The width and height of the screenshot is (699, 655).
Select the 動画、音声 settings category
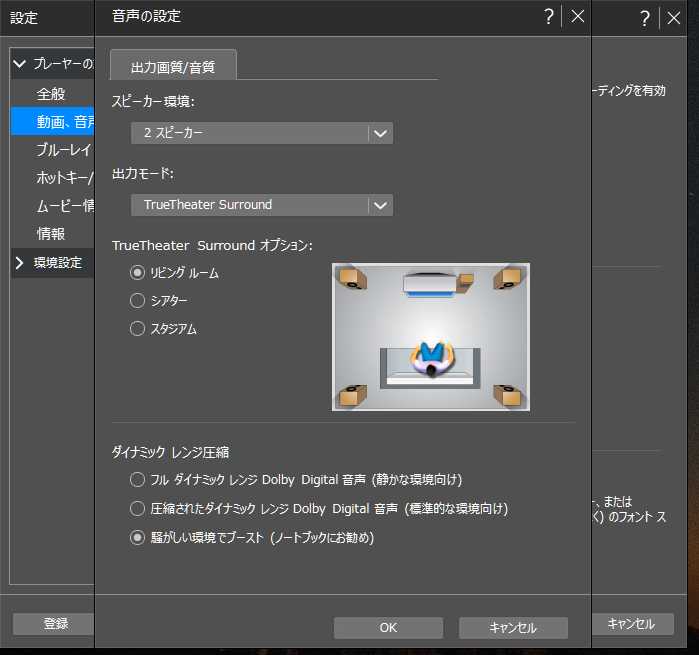[53, 121]
